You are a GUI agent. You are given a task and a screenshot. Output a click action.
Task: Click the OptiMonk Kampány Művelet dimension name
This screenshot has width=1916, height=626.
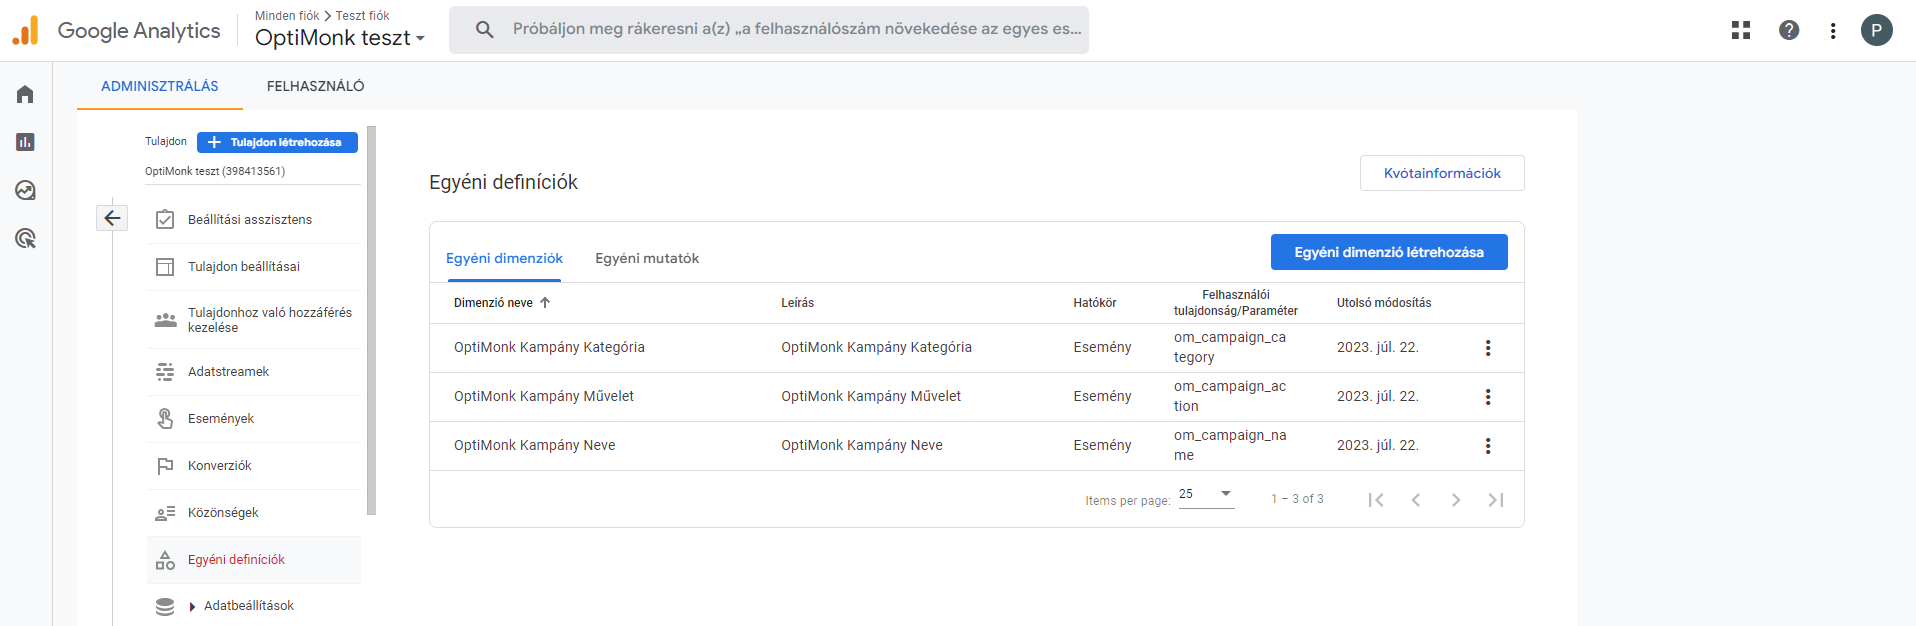(544, 396)
